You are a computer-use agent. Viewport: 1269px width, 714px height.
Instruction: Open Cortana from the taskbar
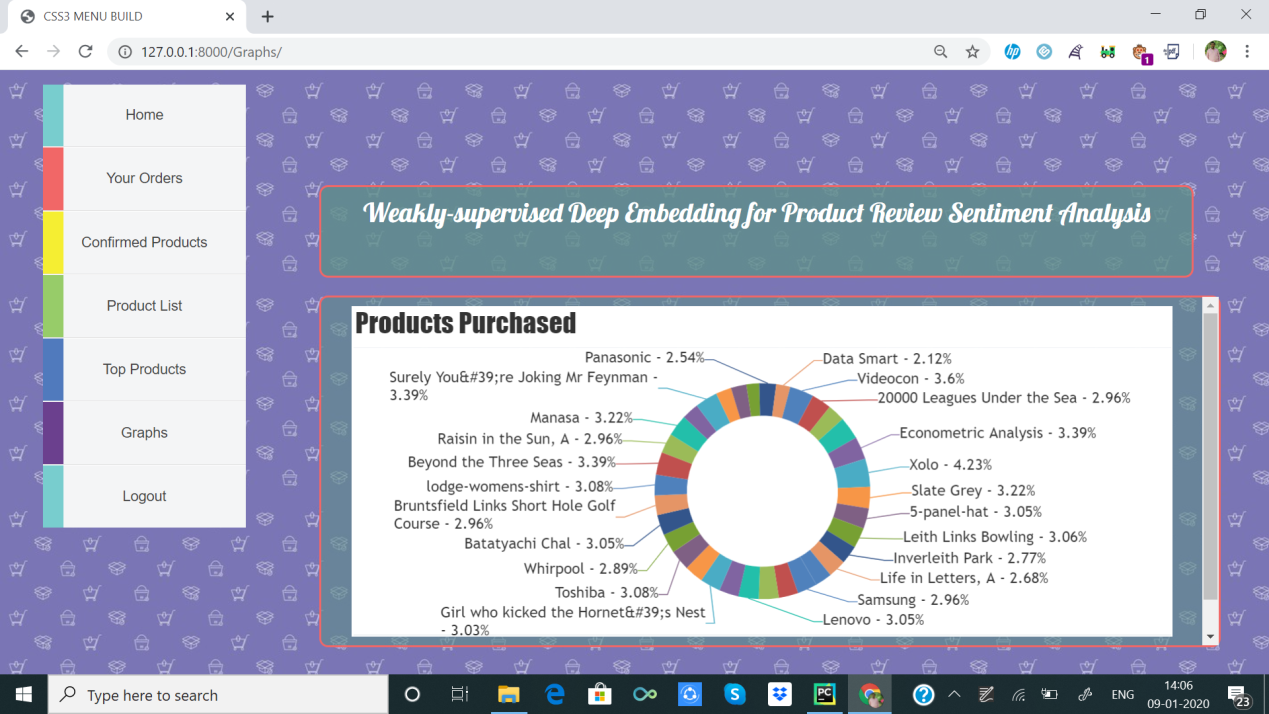click(412, 695)
